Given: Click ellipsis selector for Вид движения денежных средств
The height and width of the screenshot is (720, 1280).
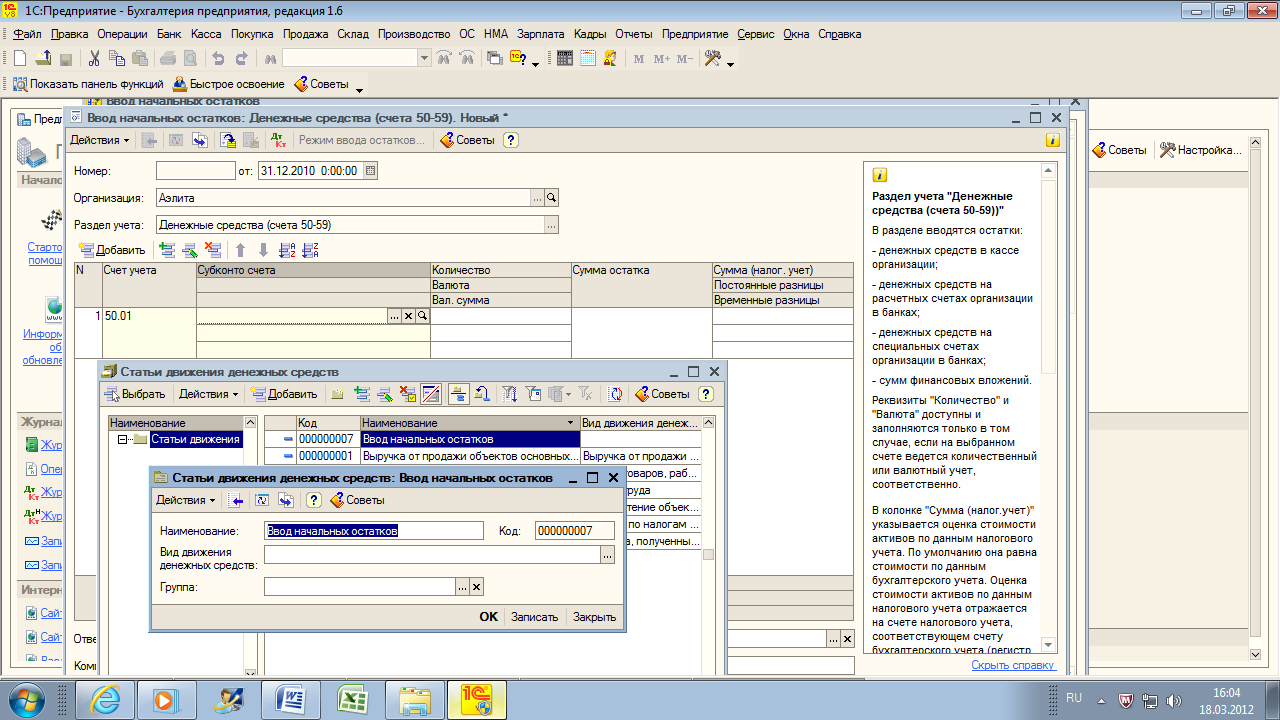Looking at the screenshot, I should [608, 555].
